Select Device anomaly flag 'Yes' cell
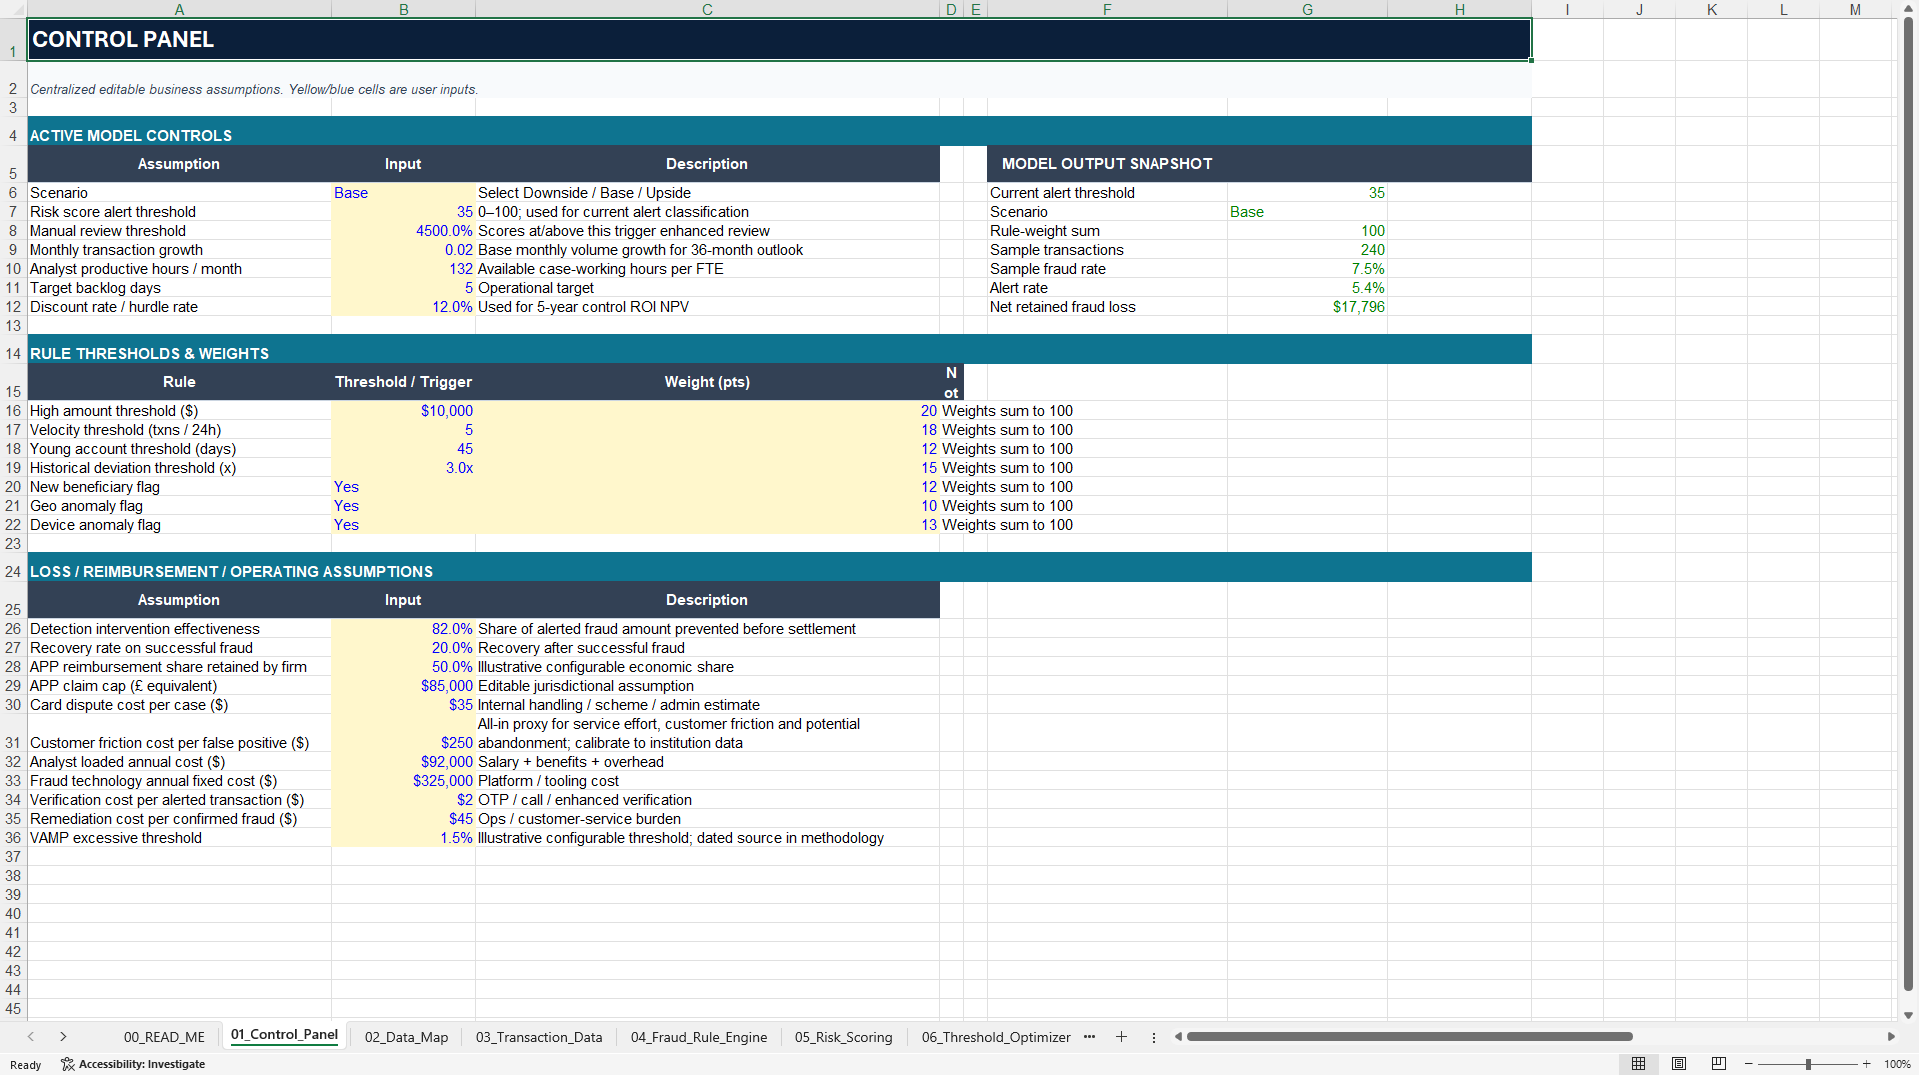The image size is (1919, 1075). coord(403,525)
